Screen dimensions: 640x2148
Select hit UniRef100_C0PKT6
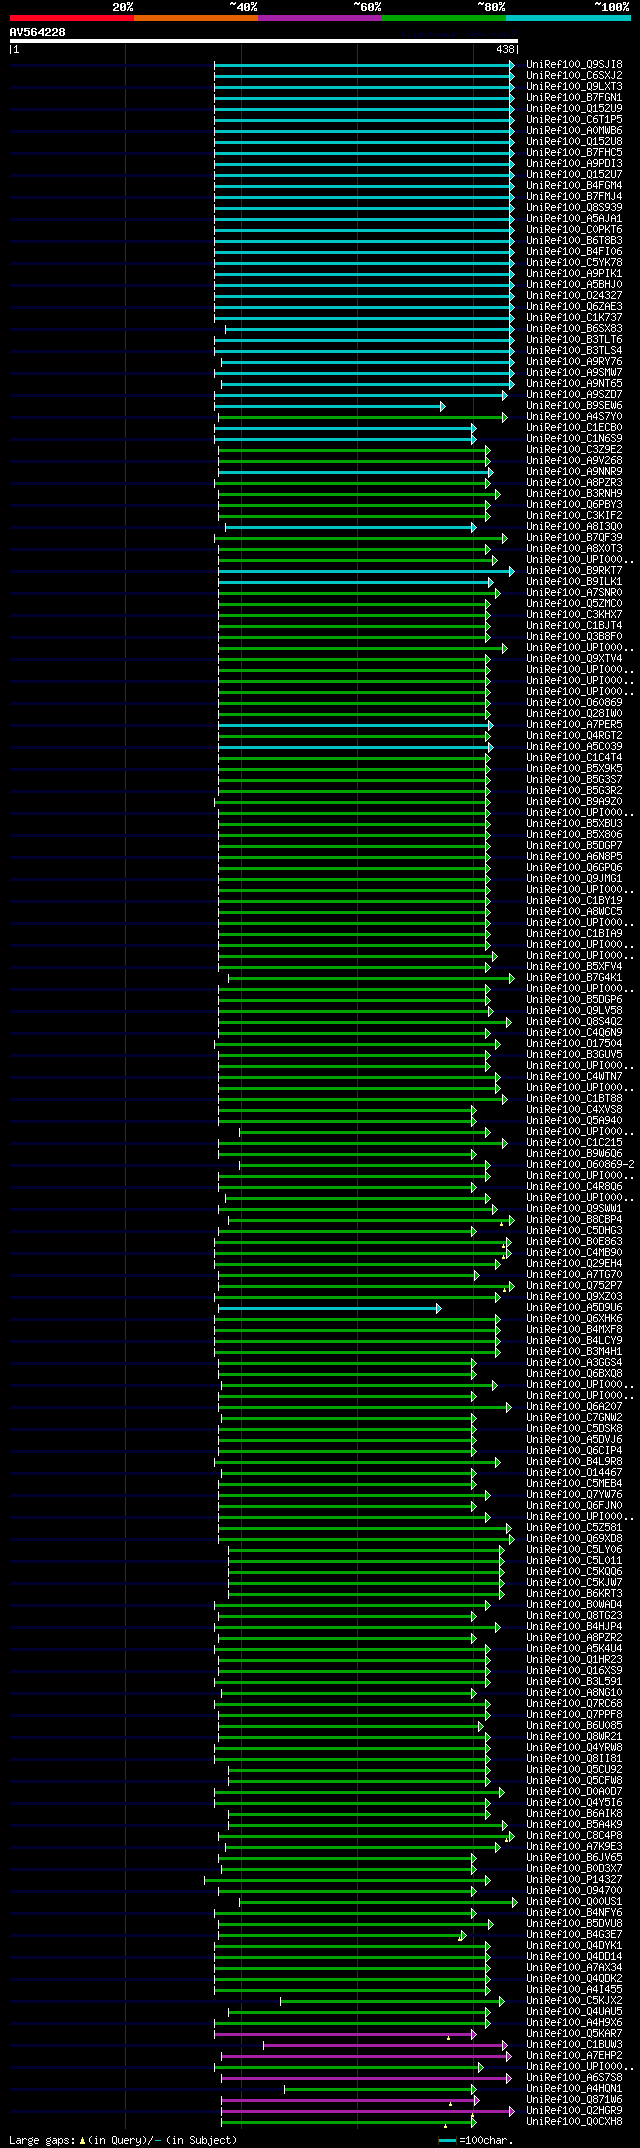coord(574,229)
